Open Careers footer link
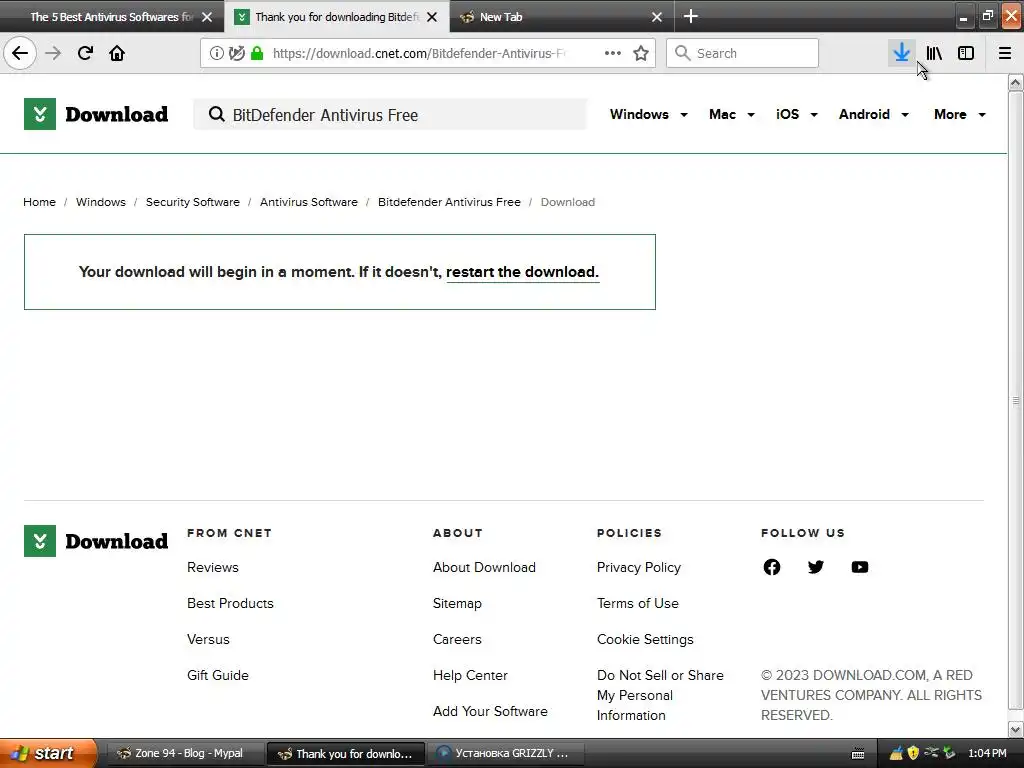Screen dimensions: 1024x768 [457, 639]
